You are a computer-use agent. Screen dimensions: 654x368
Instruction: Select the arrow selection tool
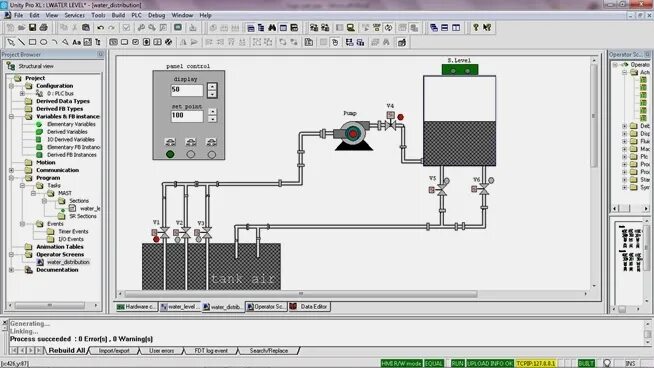[10, 42]
